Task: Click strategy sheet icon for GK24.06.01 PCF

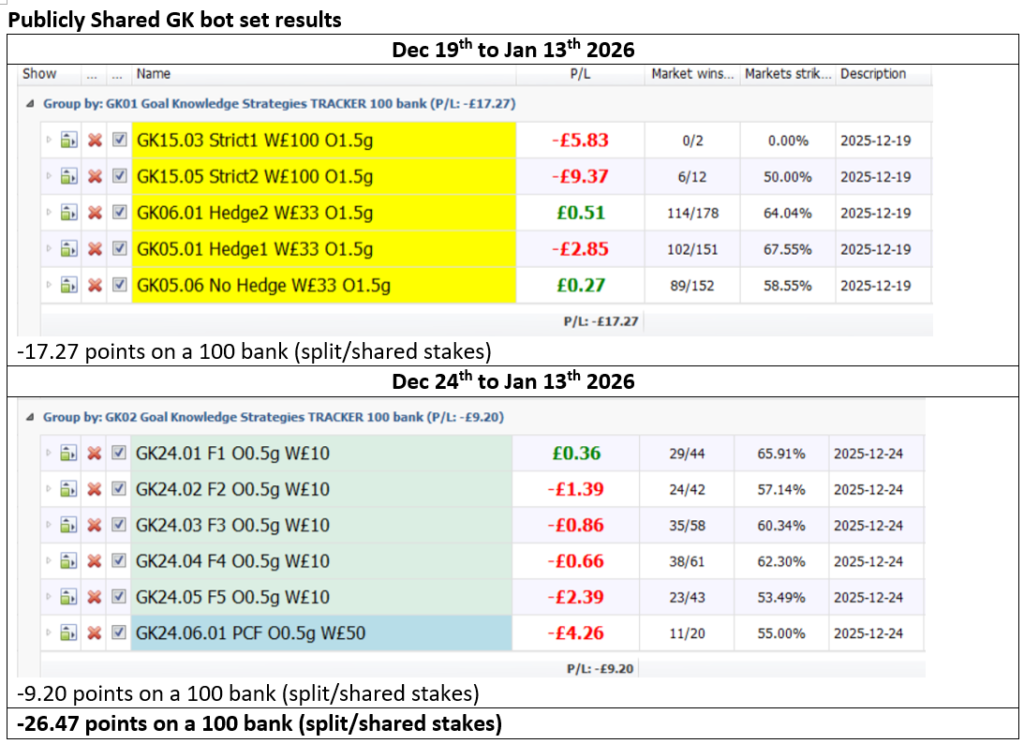Action: pyautogui.click(x=69, y=633)
